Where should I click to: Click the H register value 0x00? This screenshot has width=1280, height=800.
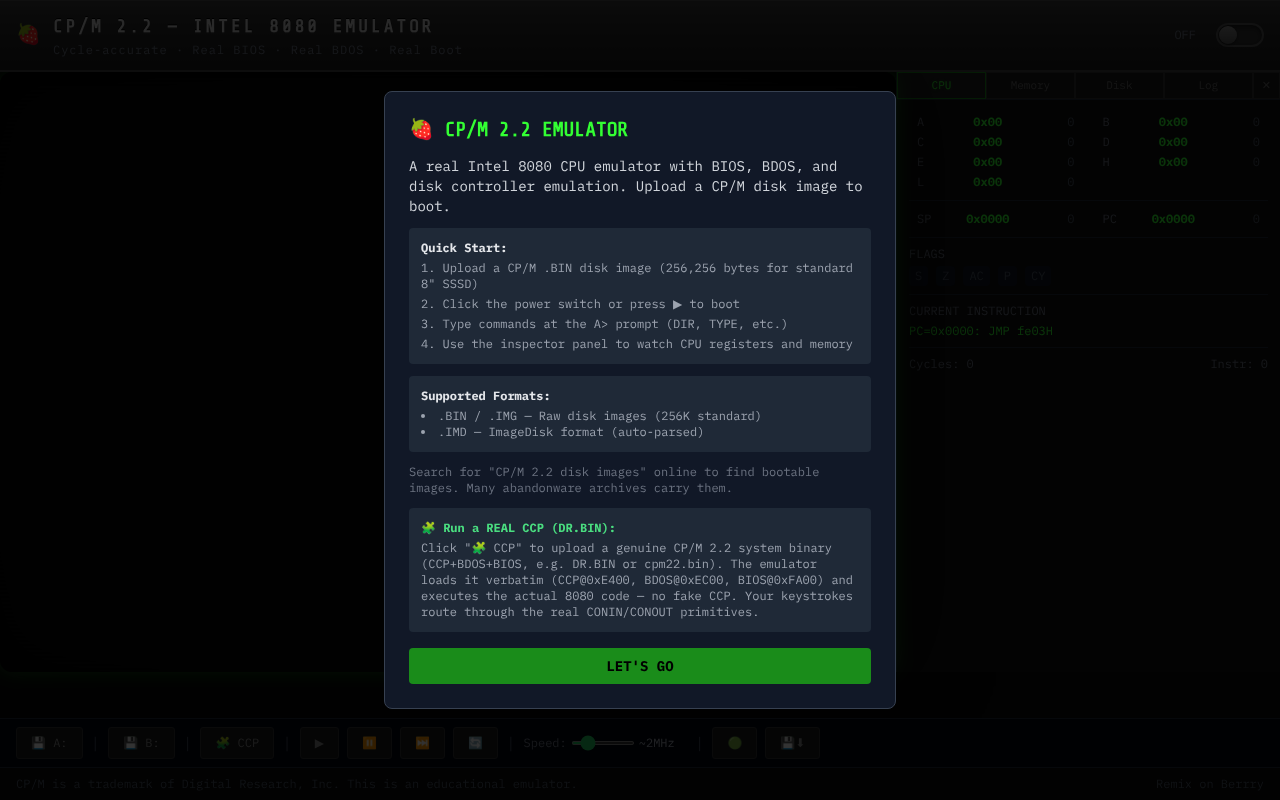[1173, 162]
